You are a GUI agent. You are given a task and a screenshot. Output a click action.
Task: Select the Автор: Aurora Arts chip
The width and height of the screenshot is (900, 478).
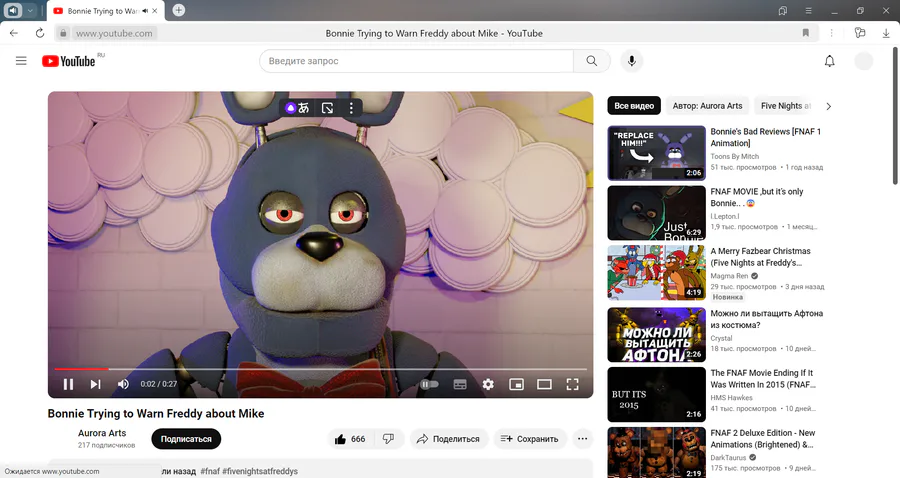[707, 106]
